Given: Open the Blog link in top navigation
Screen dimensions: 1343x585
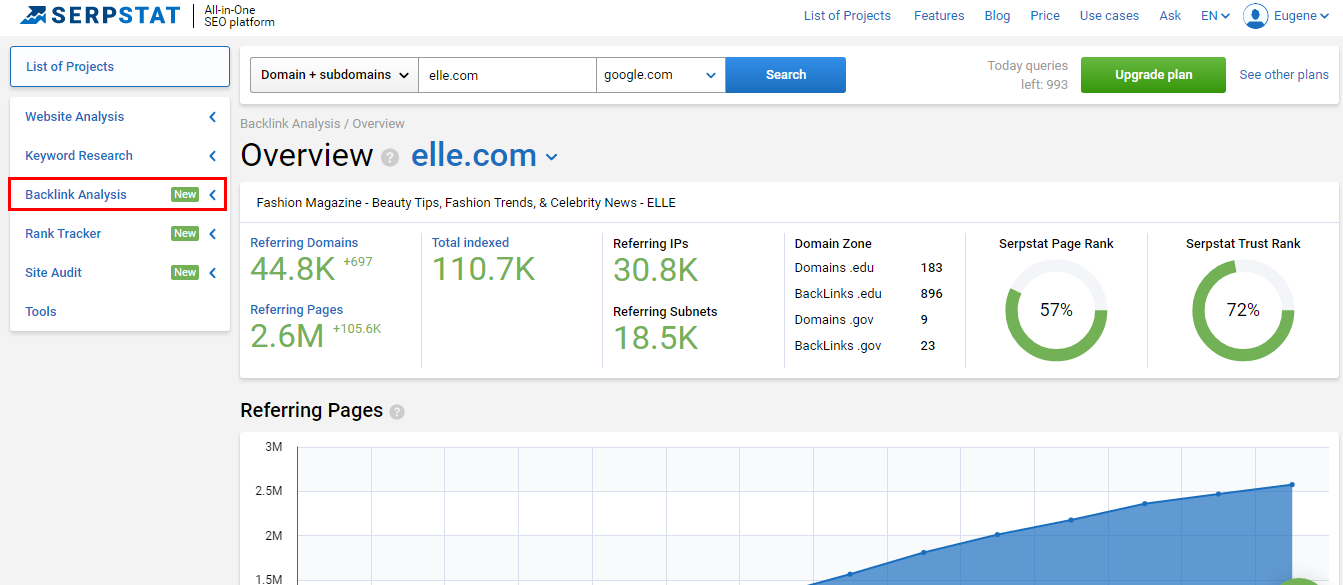Looking at the screenshot, I should click(998, 16).
